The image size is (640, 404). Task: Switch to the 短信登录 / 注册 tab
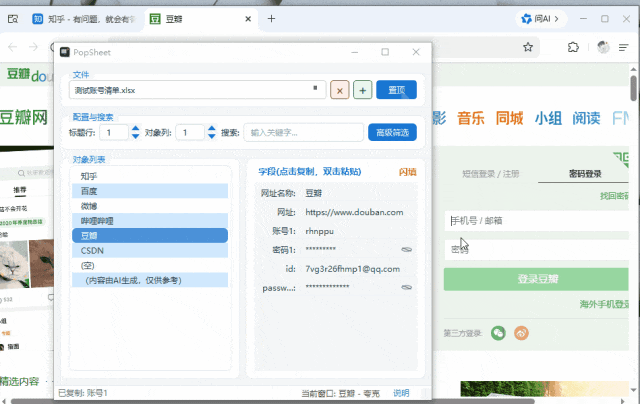[x=490, y=174]
